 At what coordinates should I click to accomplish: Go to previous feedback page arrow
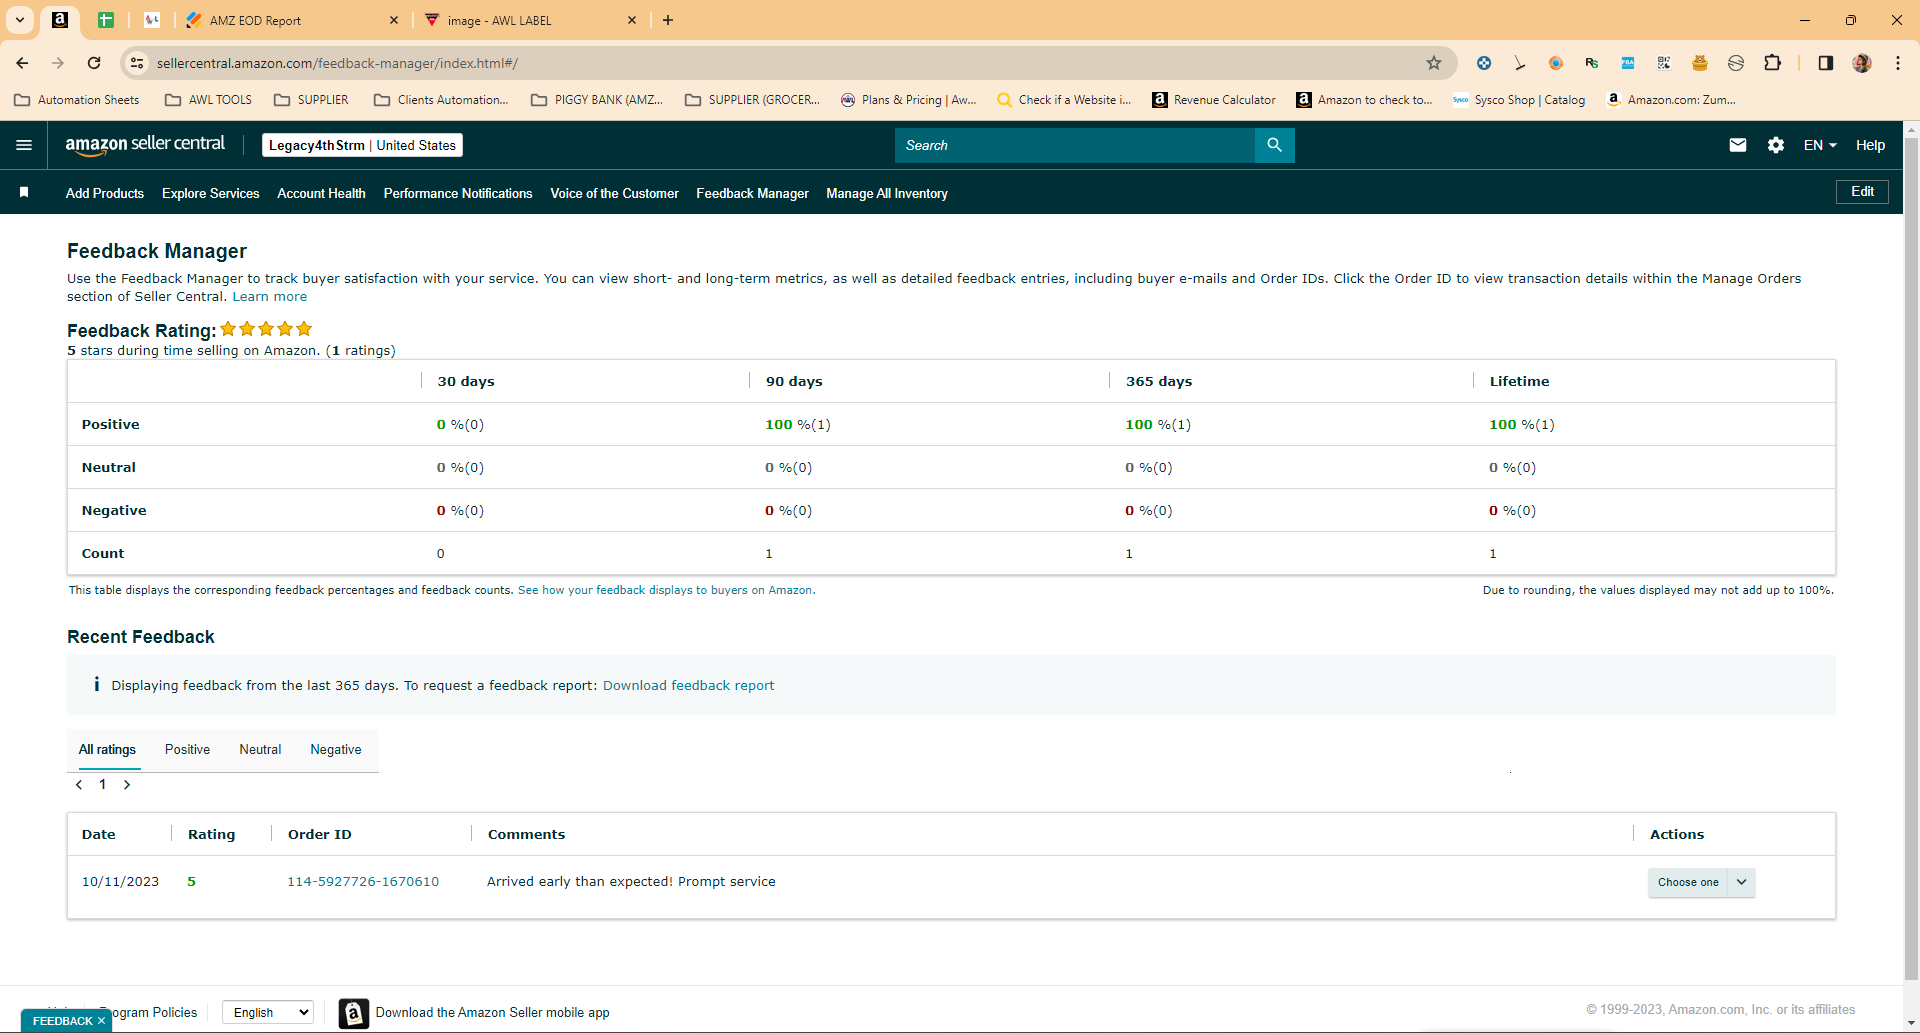(x=79, y=785)
